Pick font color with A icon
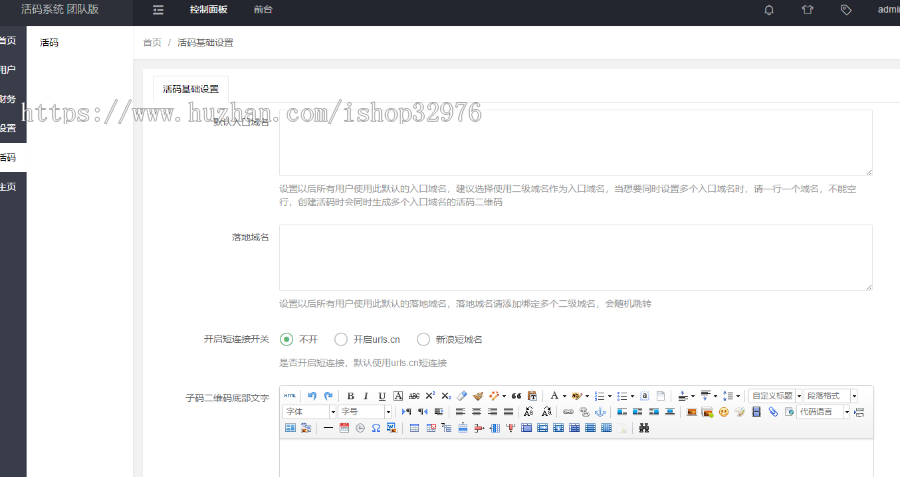 (554, 396)
